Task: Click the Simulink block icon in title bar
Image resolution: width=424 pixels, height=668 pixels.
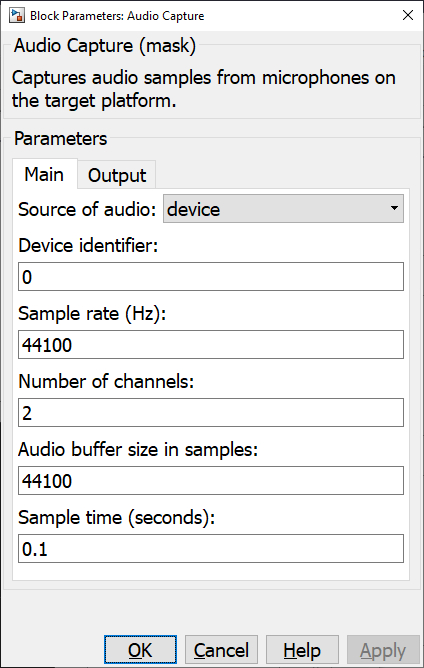Action: click(17, 15)
